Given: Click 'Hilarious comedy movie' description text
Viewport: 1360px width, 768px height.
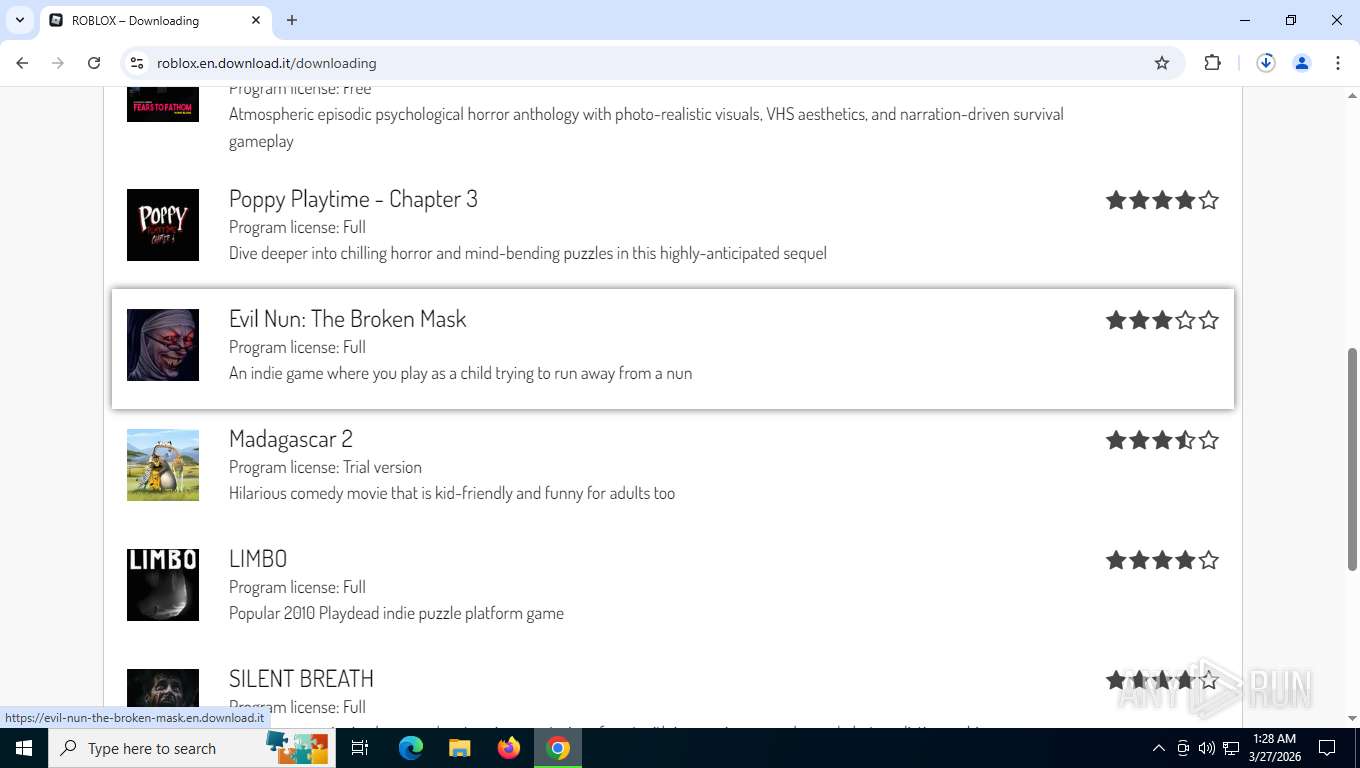Looking at the screenshot, I should click(x=452, y=493).
